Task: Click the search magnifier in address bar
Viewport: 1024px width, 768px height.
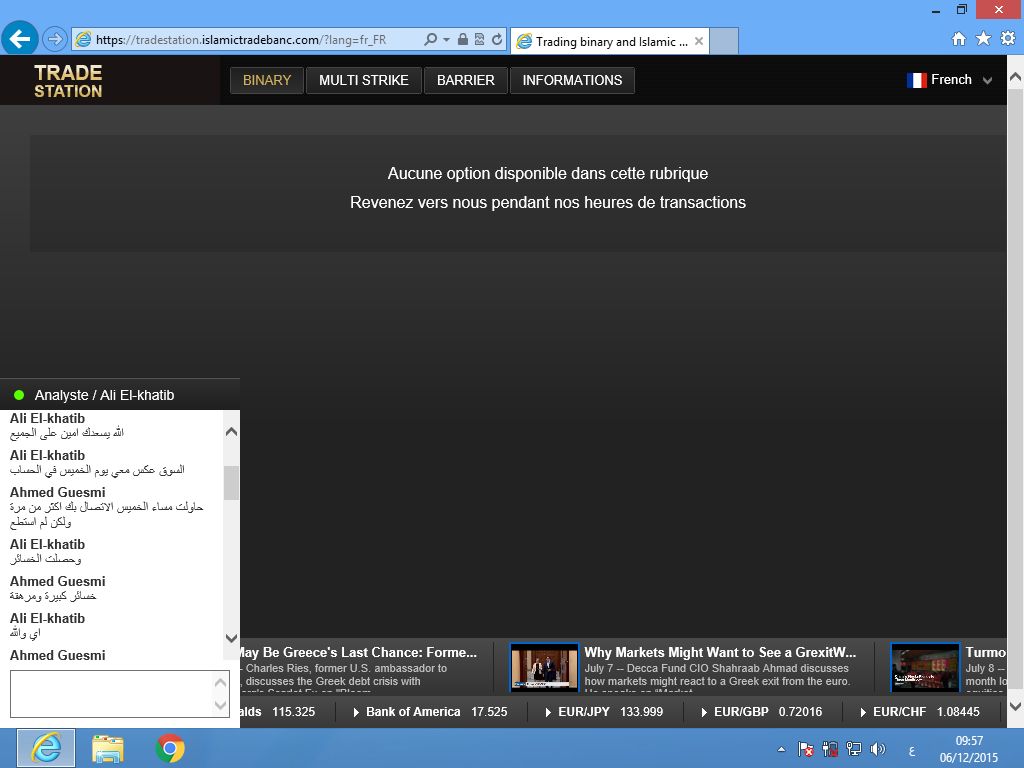Action: 430,39
